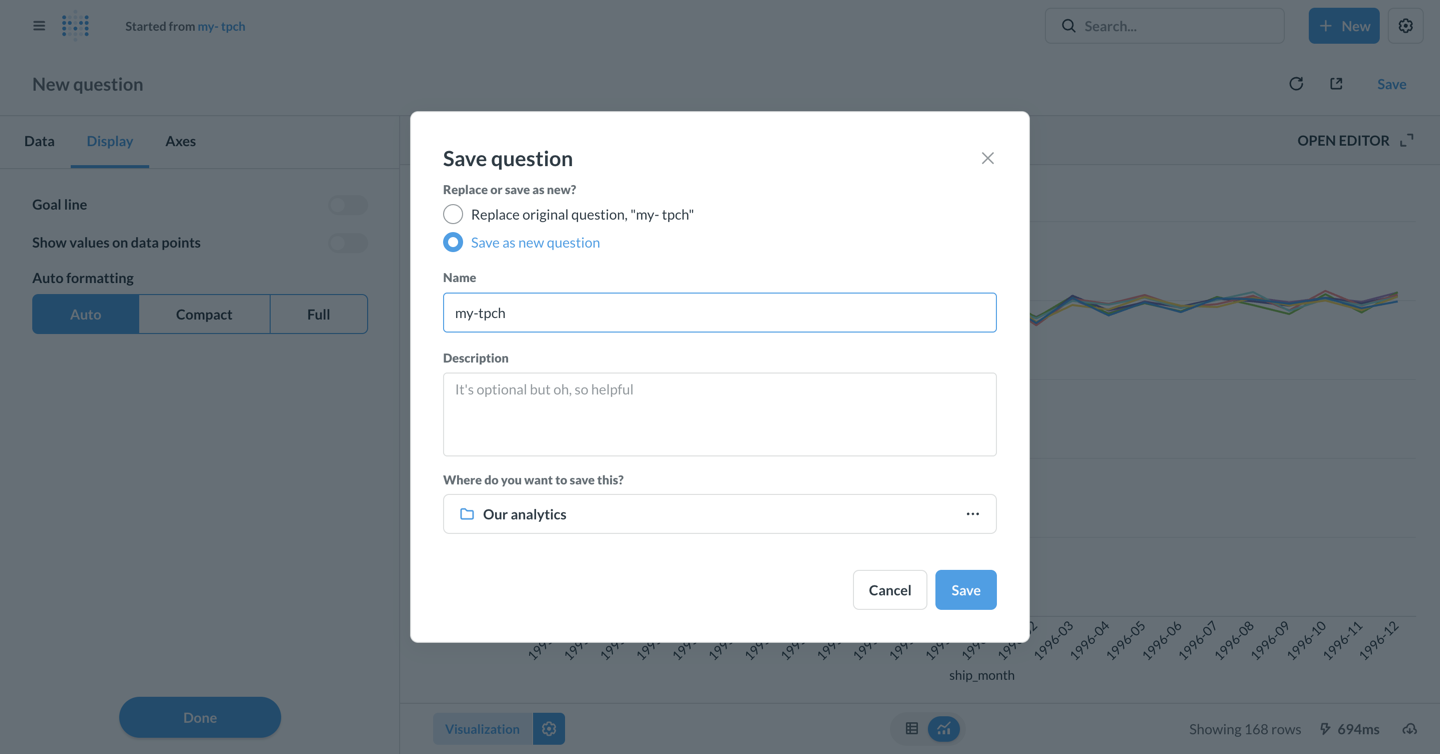Open the hamburger sidebar menu
The image size is (1440, 754).
(x=39, y=26)
